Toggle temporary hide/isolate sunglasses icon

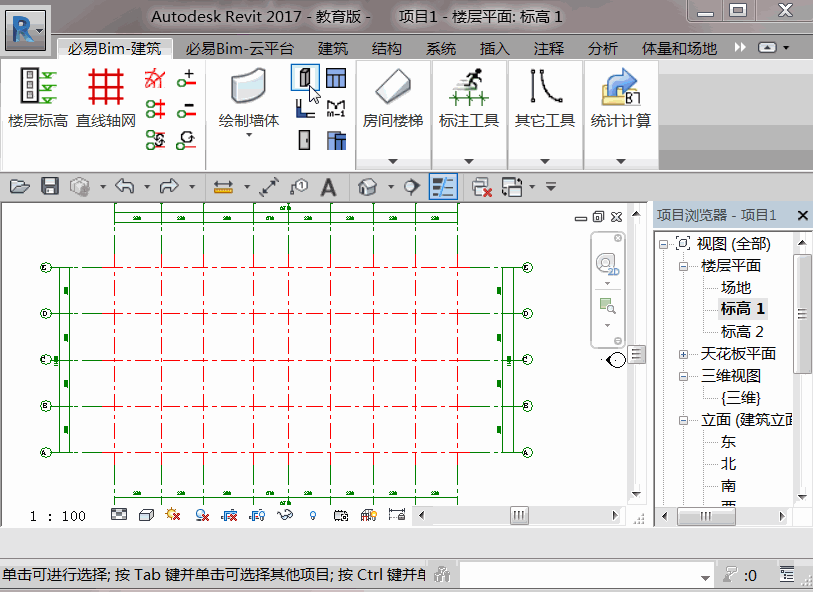point(285,515)
